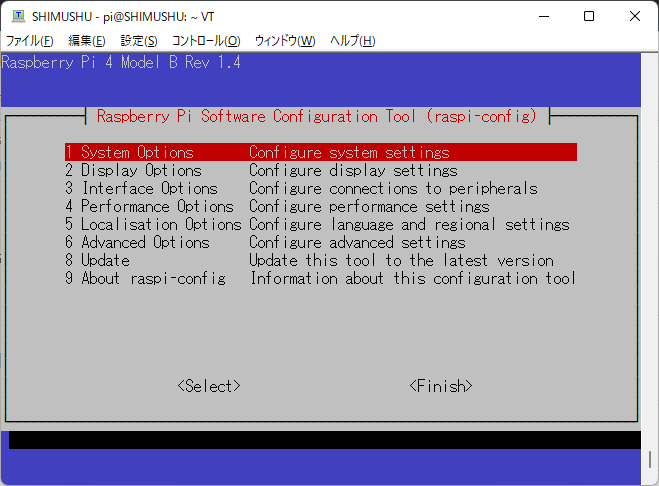
Task: Click 'Update this tool to the latest version'
Action: point(401,261)
